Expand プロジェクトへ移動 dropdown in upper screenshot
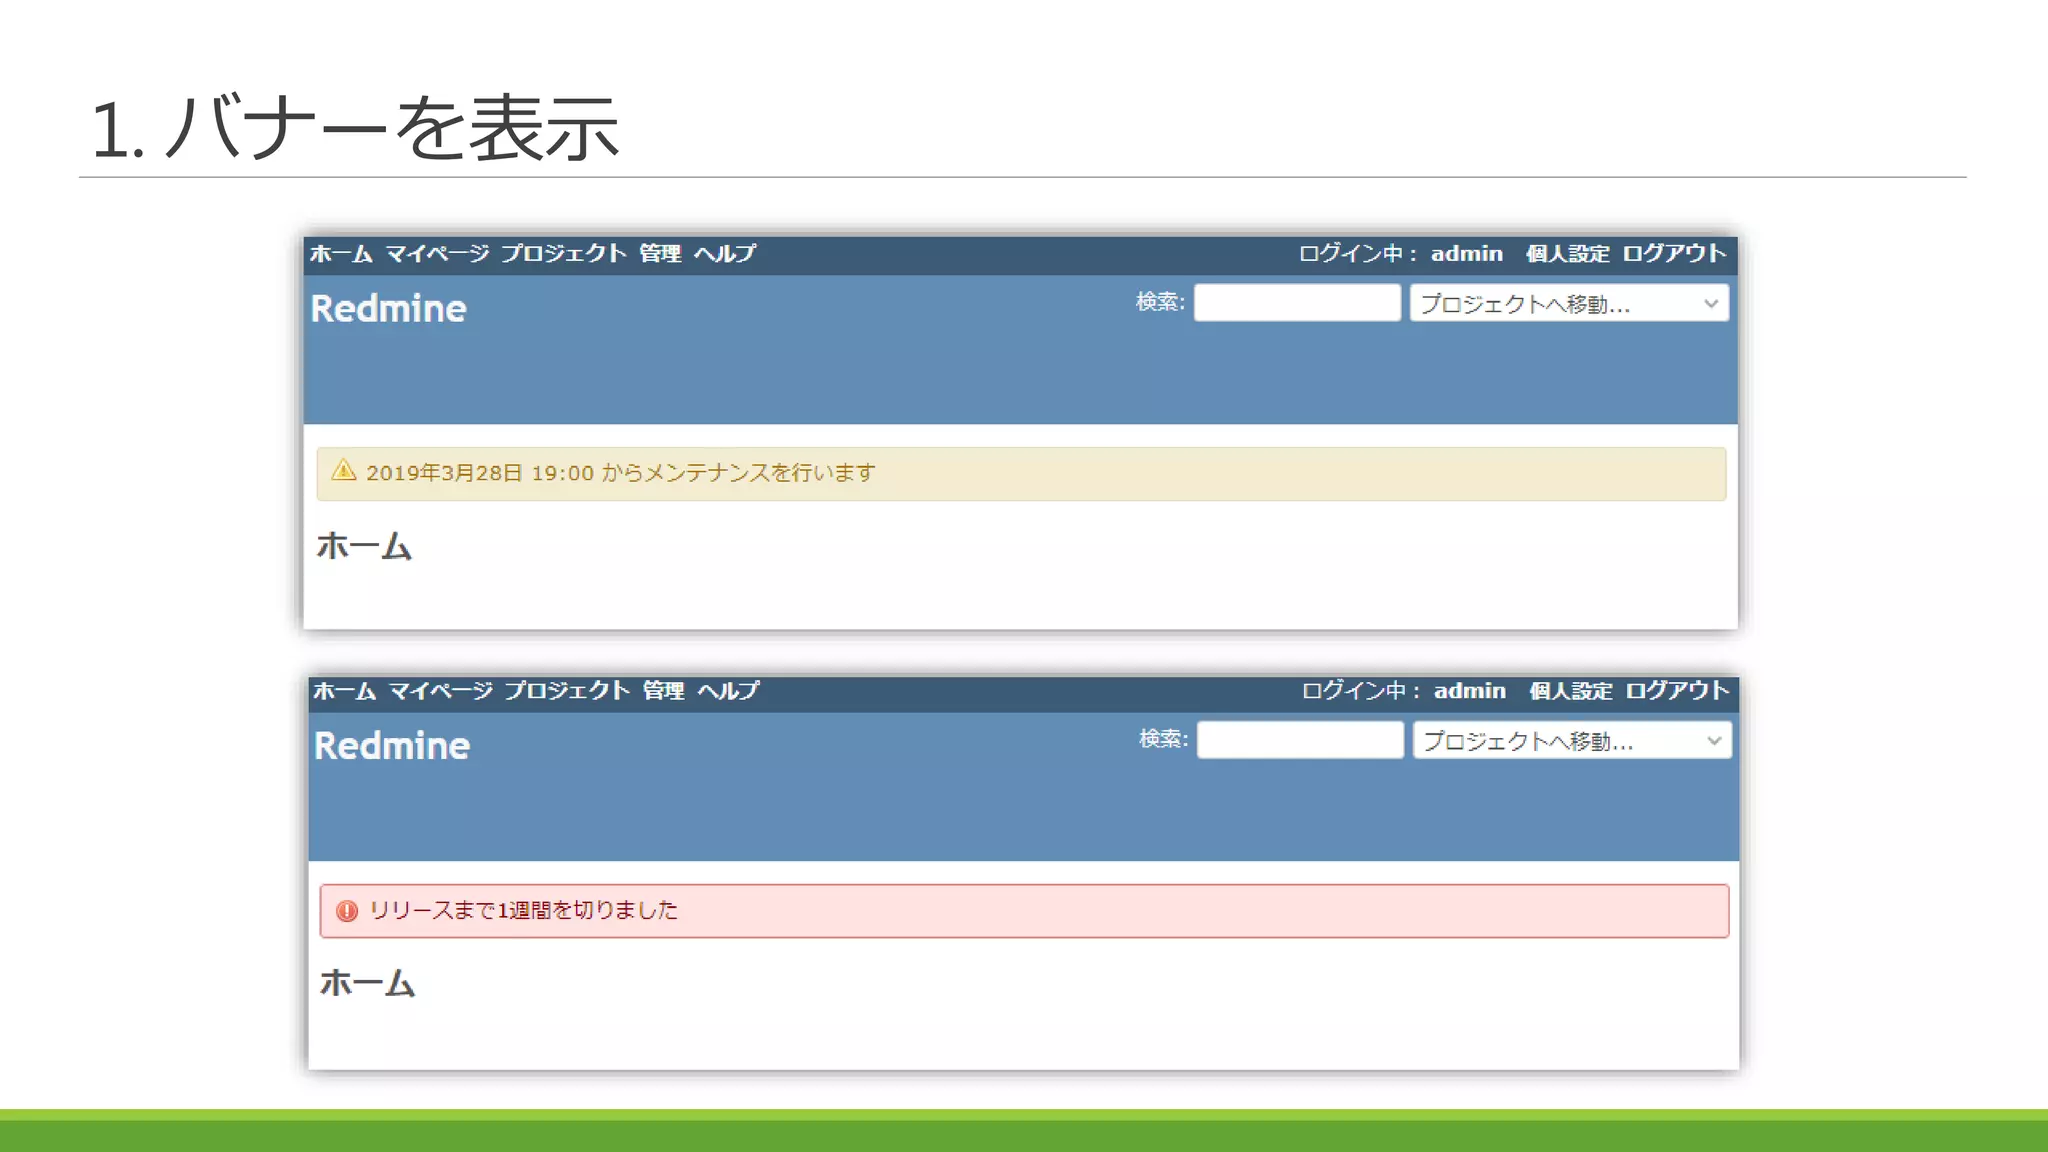This screenshot has height=1152, width=2048. click(x=1569, y=303)
